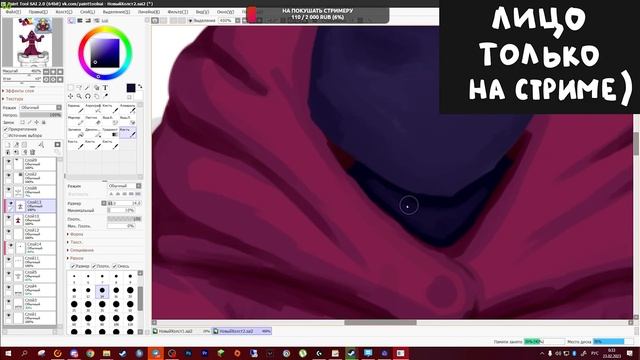The image size is (640, 360).
Task: Select the Hand pan tool
Action: 96,96
